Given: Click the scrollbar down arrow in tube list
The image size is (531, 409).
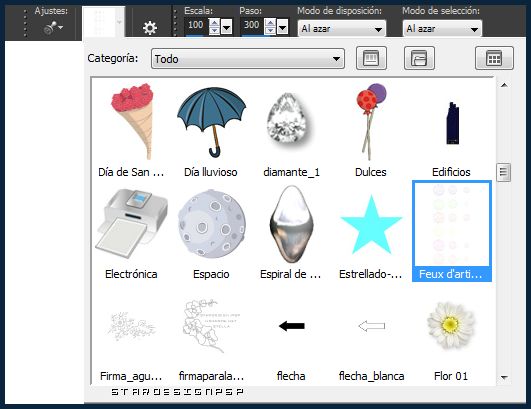Looking at the screenshot, I should coord(504,377).
